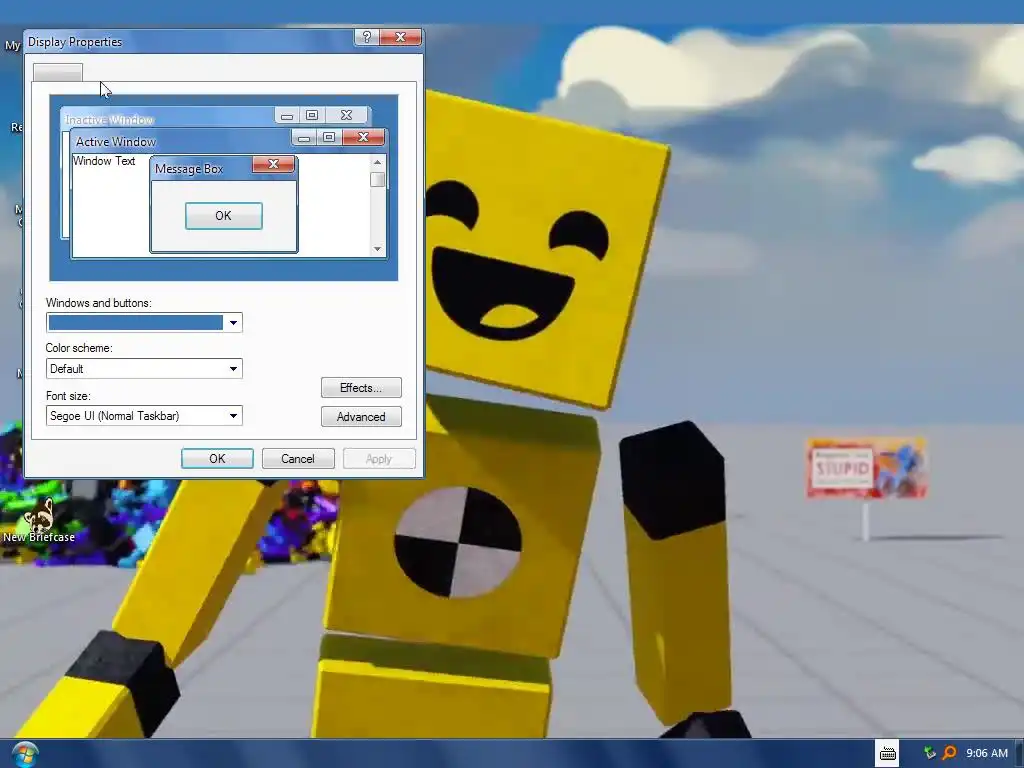Viewport: 1024px width, 768px height.
Task: Click the 9:06 AM taskbar clock
Action: [987, 753]
